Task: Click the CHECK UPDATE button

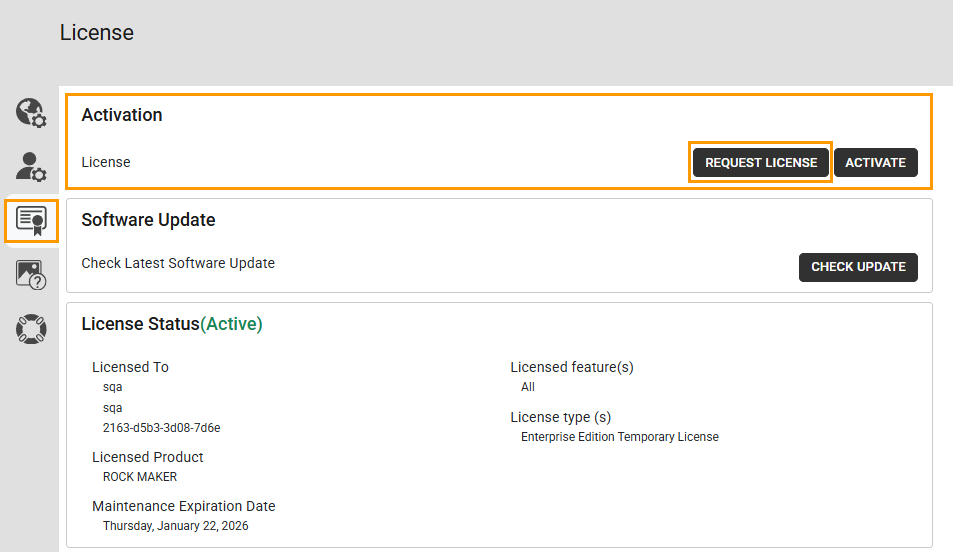Action: click(858, 267)
